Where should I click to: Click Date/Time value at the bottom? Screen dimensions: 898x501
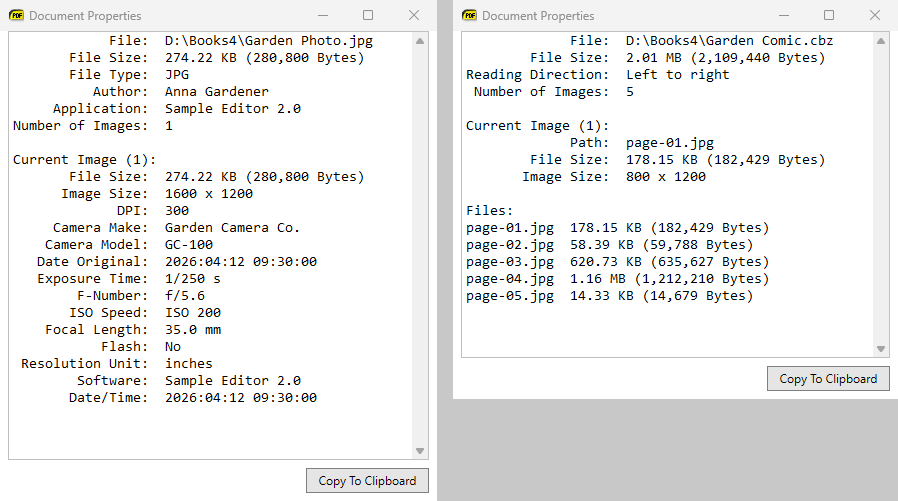click(241, 398)
